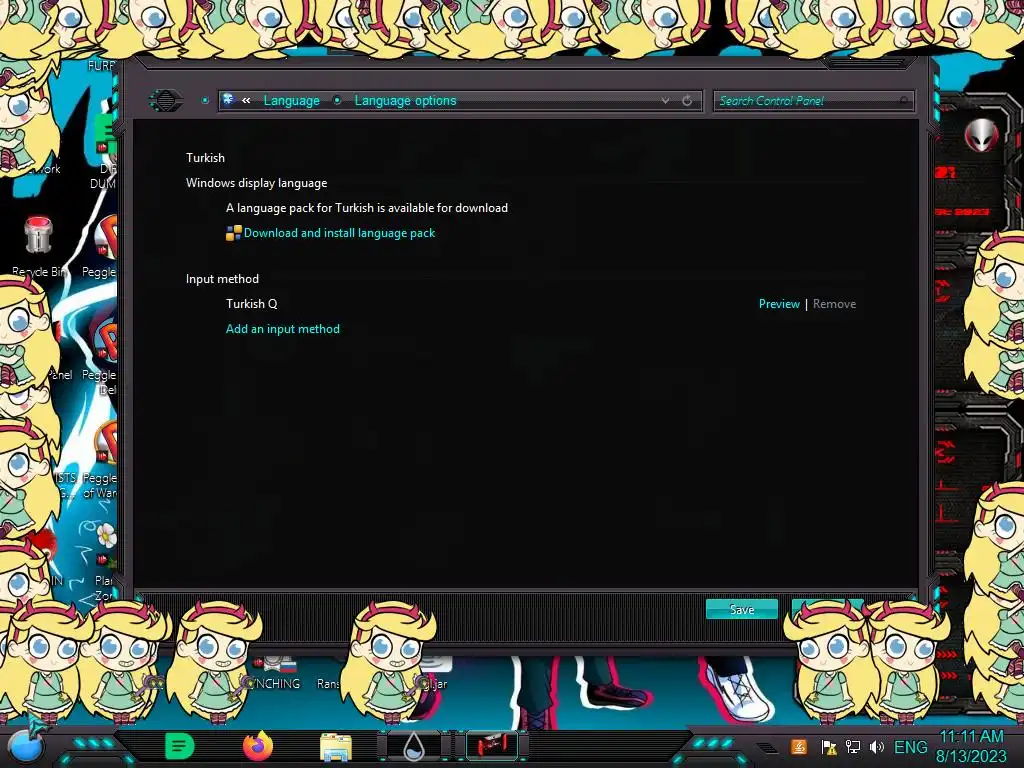Image resolution: width=1024 pixels, height=768 pixels.
Task: Click the back navigation button in Control Panel
Action: pyautogui.click(x=166, y=101)
